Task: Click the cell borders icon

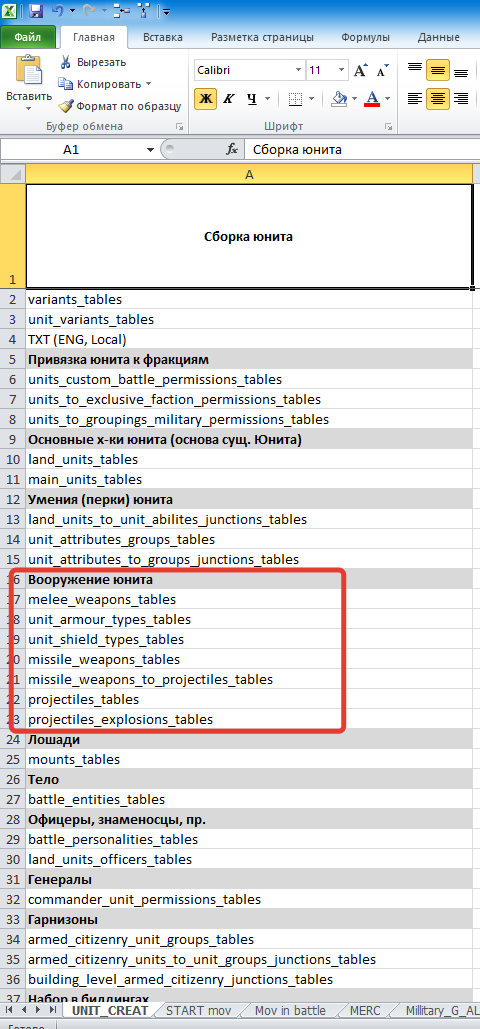Action: tap(295, 99)
